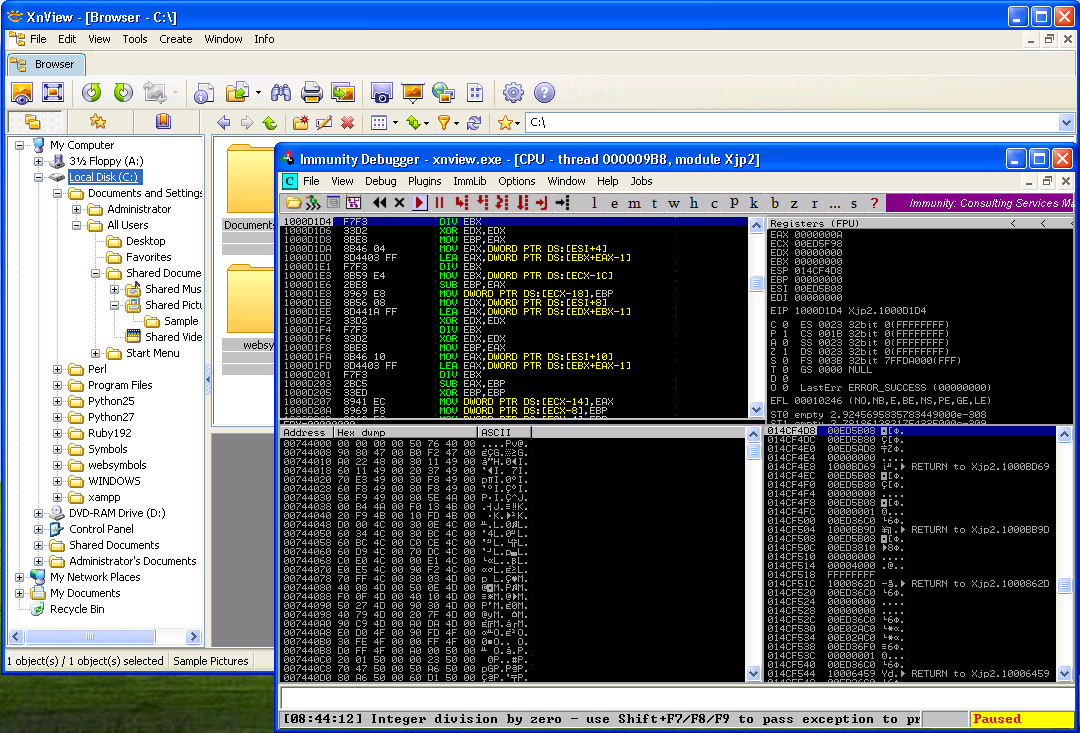Open the view mode dropdown arrow
The image size is (1080, 733).
(395, 123)
